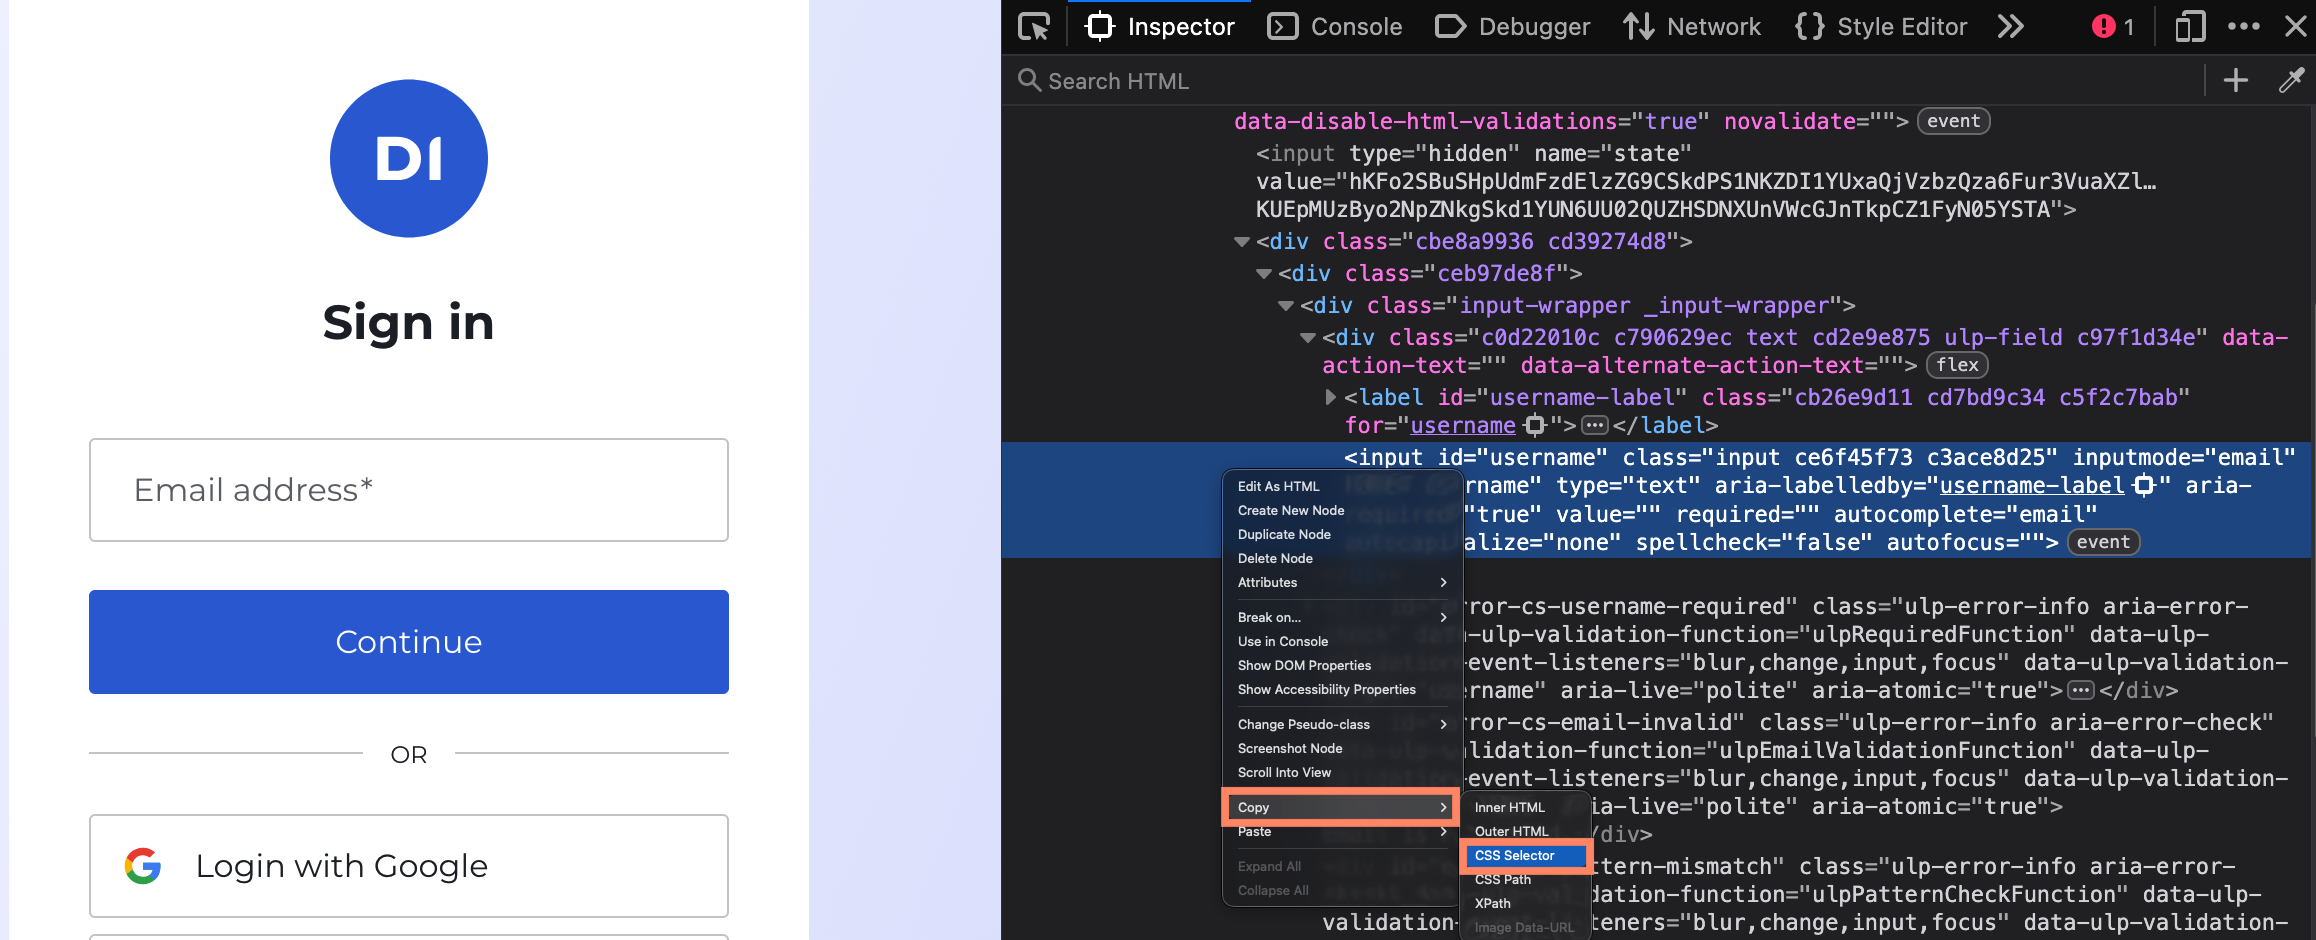The height and width of the screenshot is (940, 2316).
Task: Open the devtools three-dot options menu
Action: tap(2244, 27)
